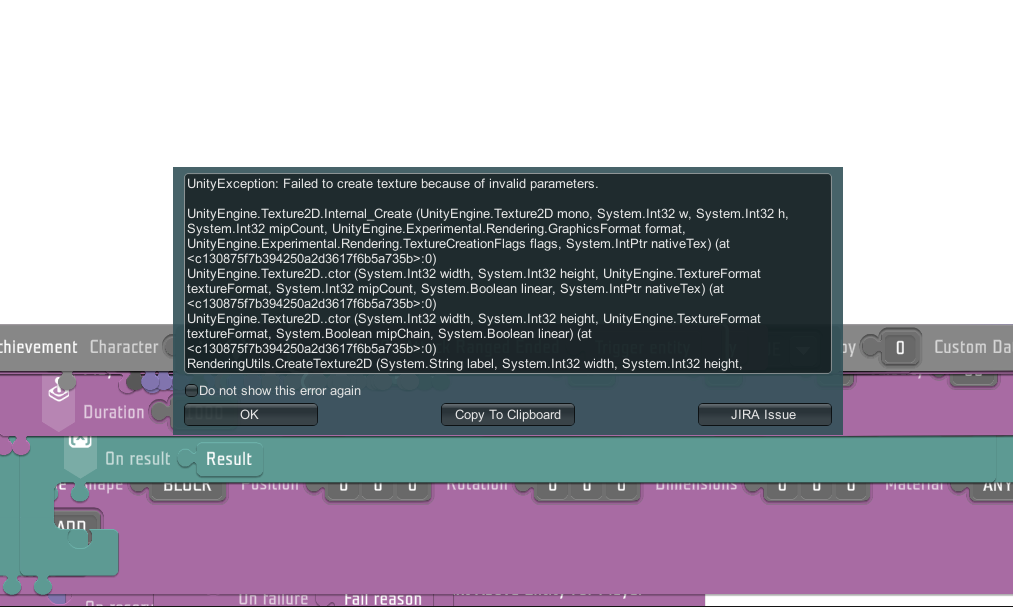Select the joystick icon beside Duration
The width and height of the screenshot is (1013, 607).
pyautogui.click(x=62, y=393)
